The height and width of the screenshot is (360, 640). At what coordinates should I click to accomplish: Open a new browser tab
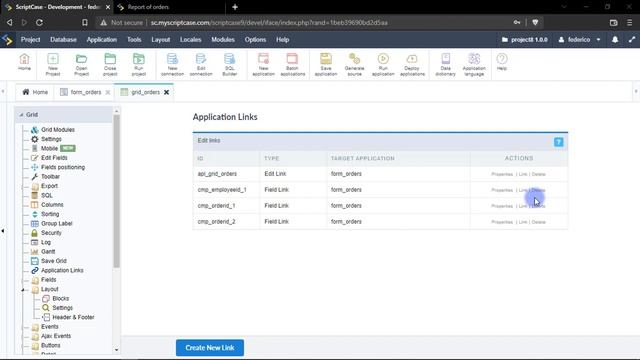coord(235,7)
